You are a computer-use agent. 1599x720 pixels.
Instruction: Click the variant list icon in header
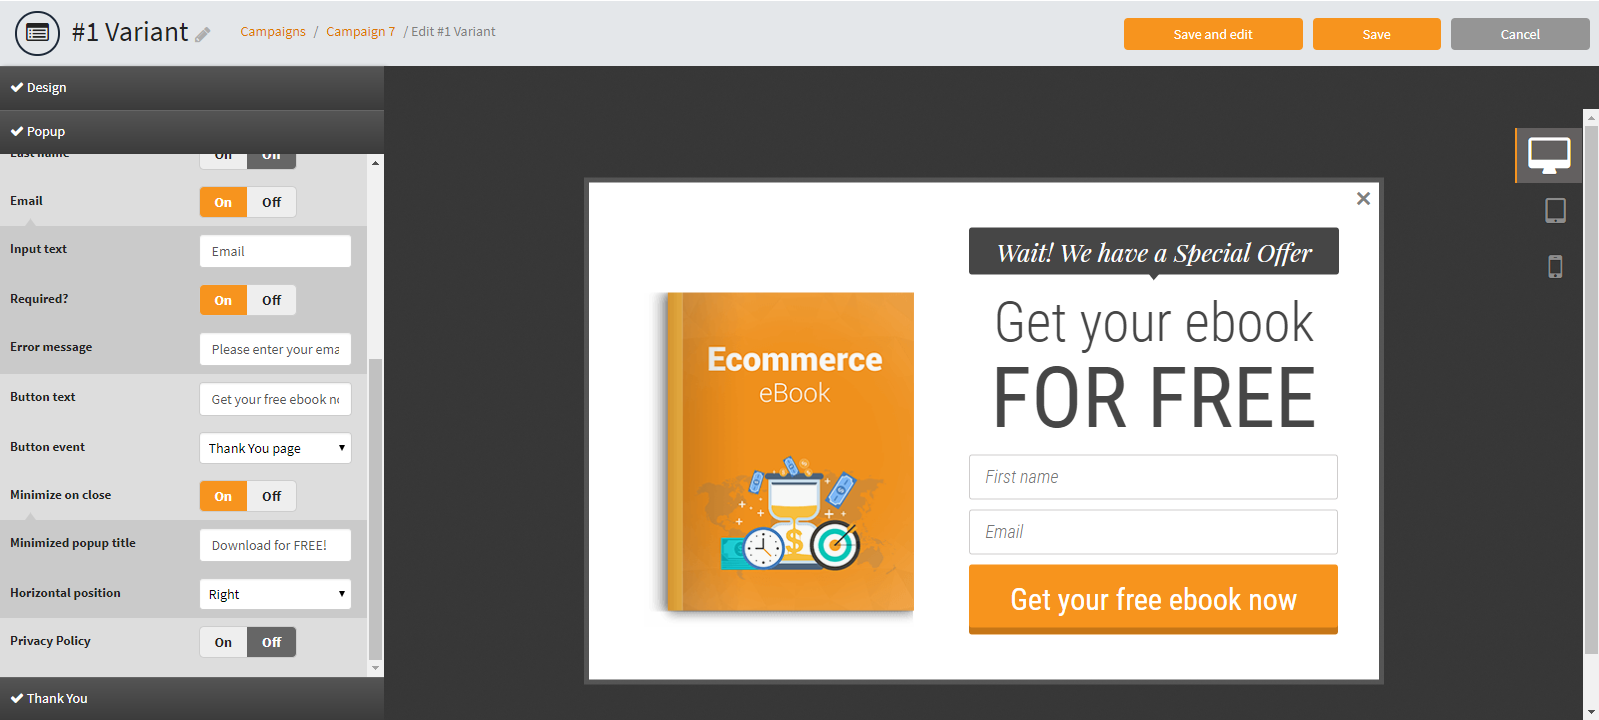[37, 33]
